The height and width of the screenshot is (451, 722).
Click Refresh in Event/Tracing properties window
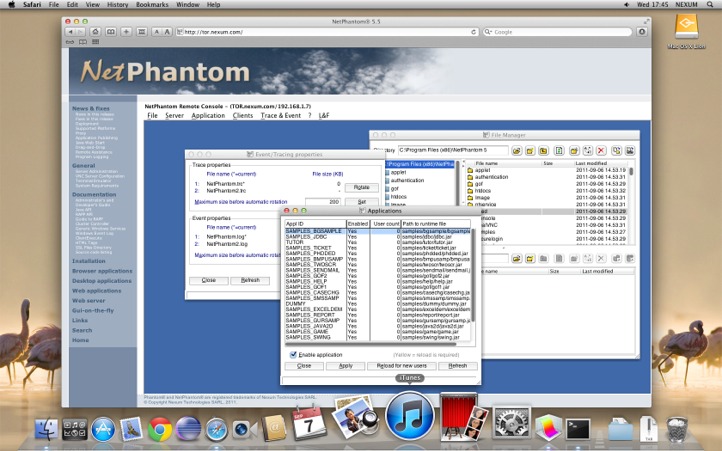click(250, 280)
